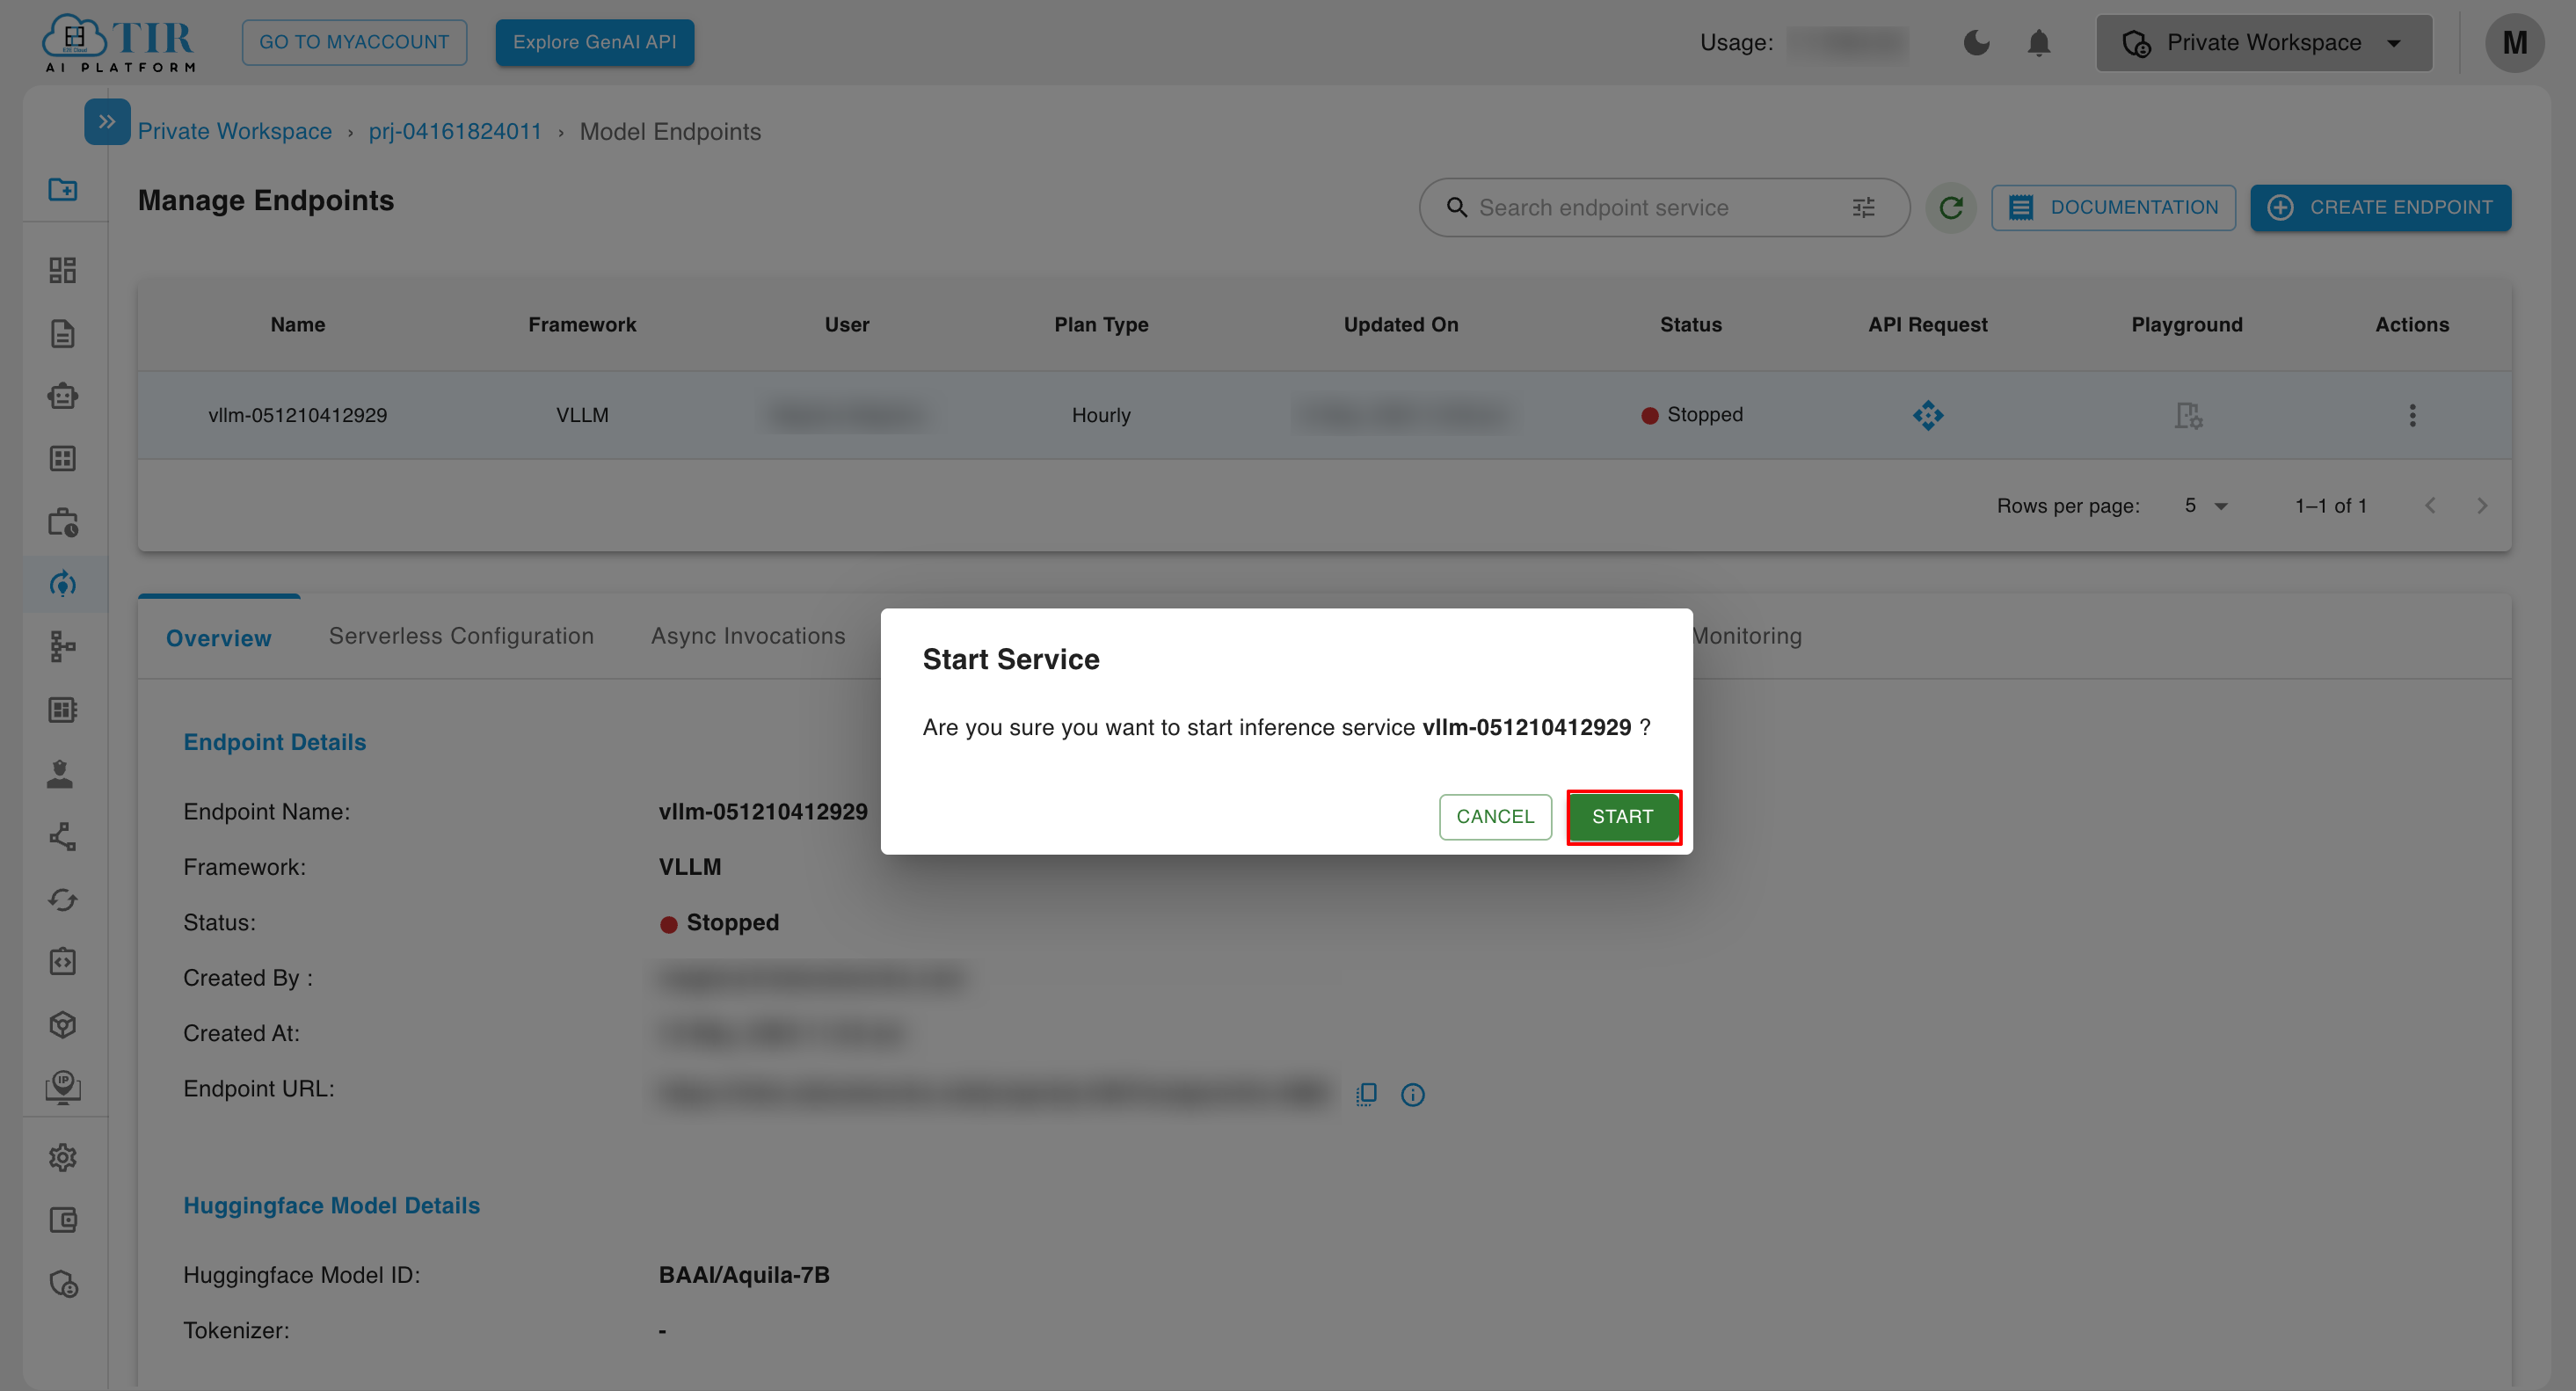Viewport: 2576px width, 1391px height.
Task: Show Endpoint URL info icon
Action: click(1412, 1094)
